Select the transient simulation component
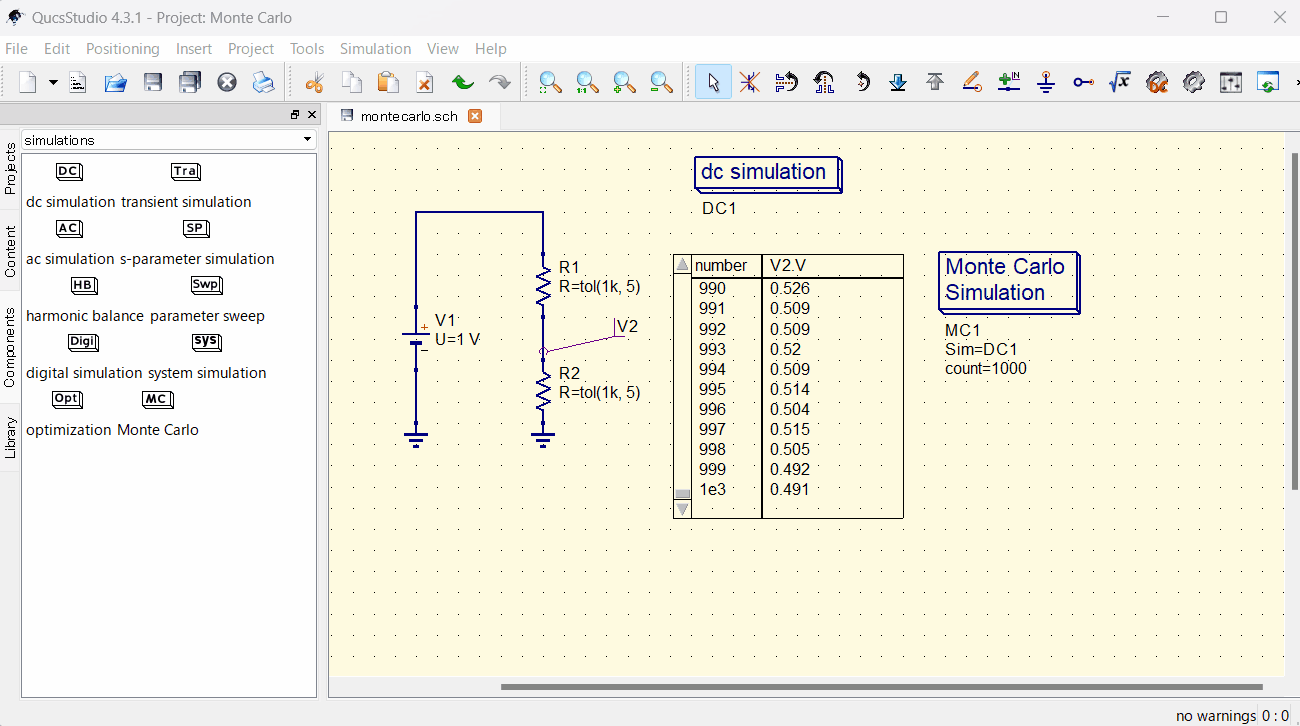Image resolution: width=1300 pixels, height=726 pixels. coord(185,171)
